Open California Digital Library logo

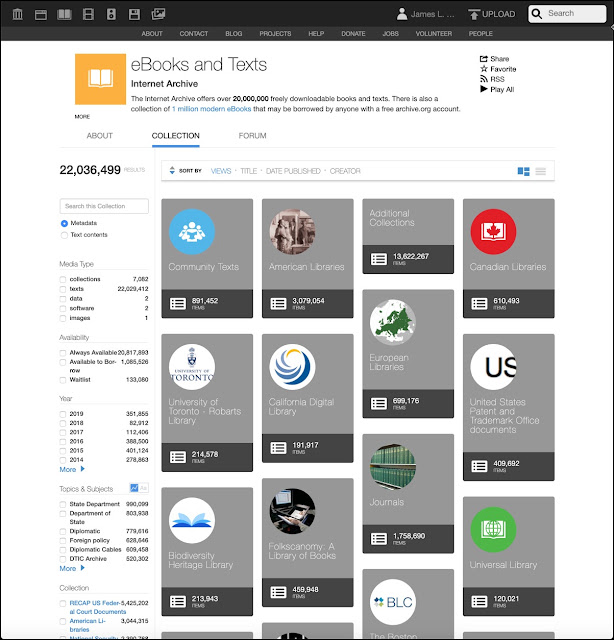tap(292, 367)
